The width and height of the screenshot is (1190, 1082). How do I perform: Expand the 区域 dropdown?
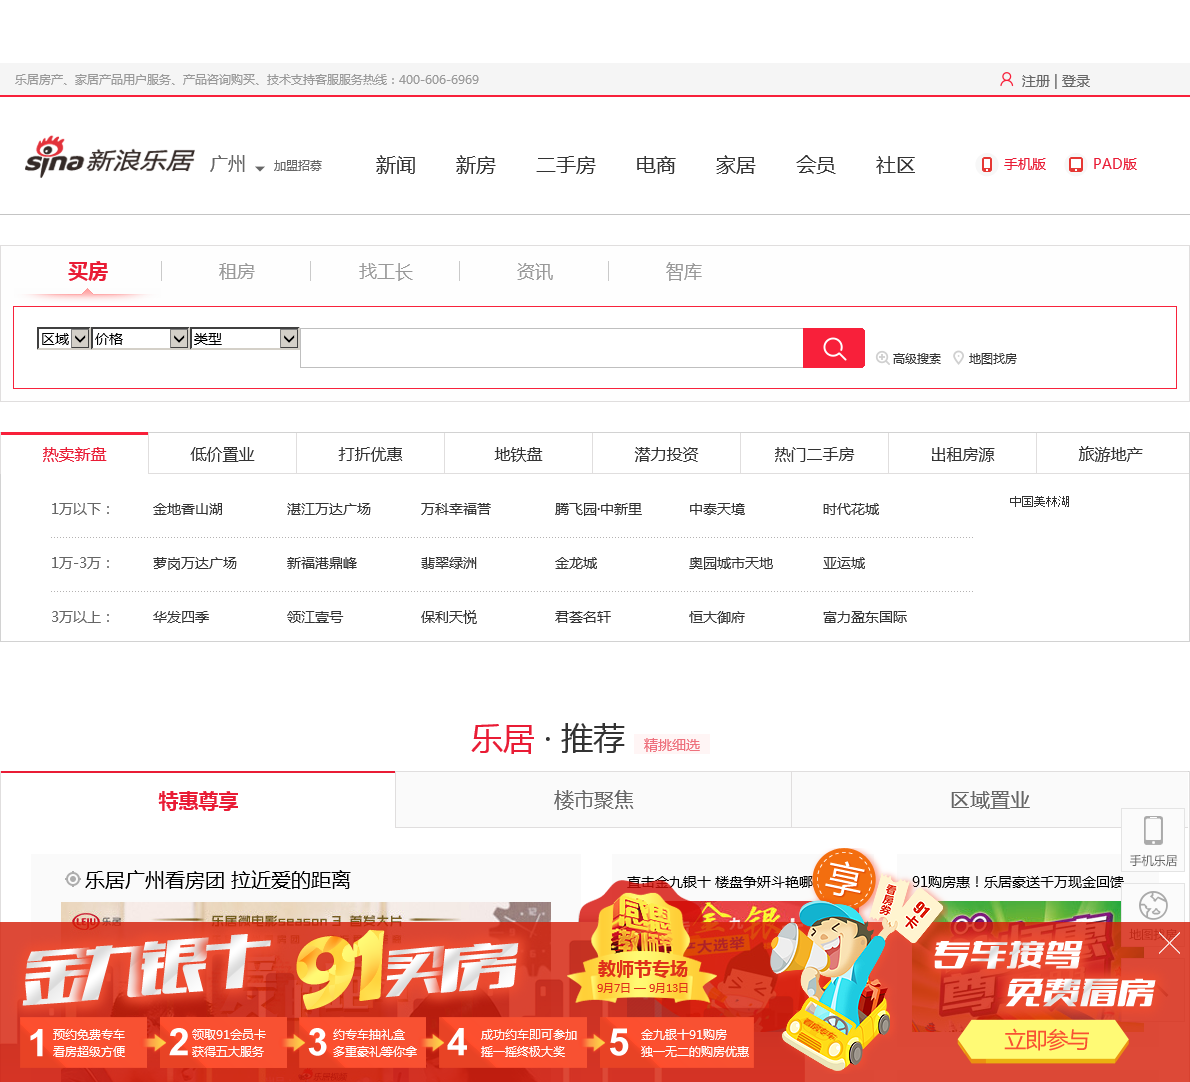point(63,338)
